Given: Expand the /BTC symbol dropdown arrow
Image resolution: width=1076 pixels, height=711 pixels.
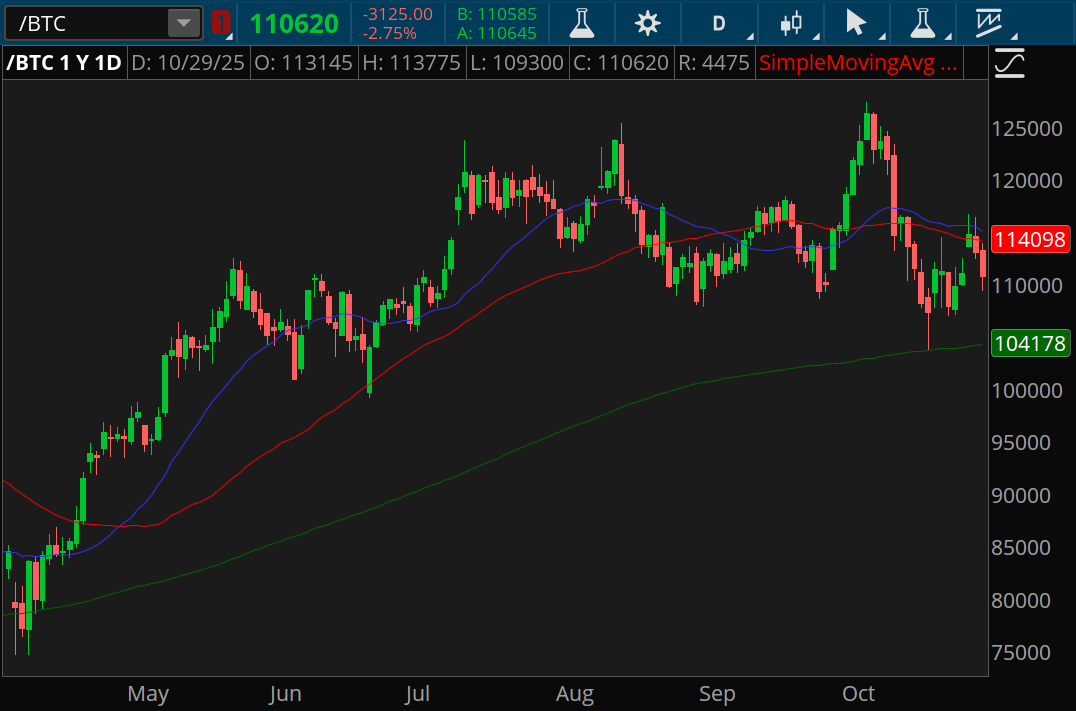Looking at the screenshot, I should [183, 23].
